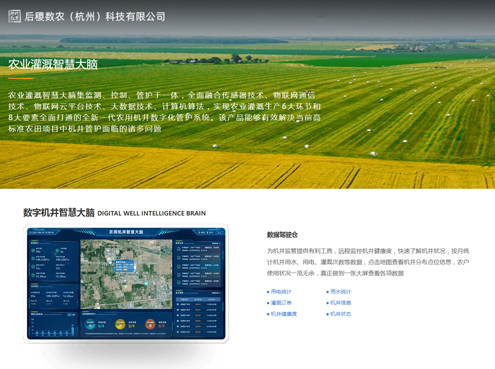495x369 pixels.
Task: Open the 用电统计 link
Action: click(281, 292)
